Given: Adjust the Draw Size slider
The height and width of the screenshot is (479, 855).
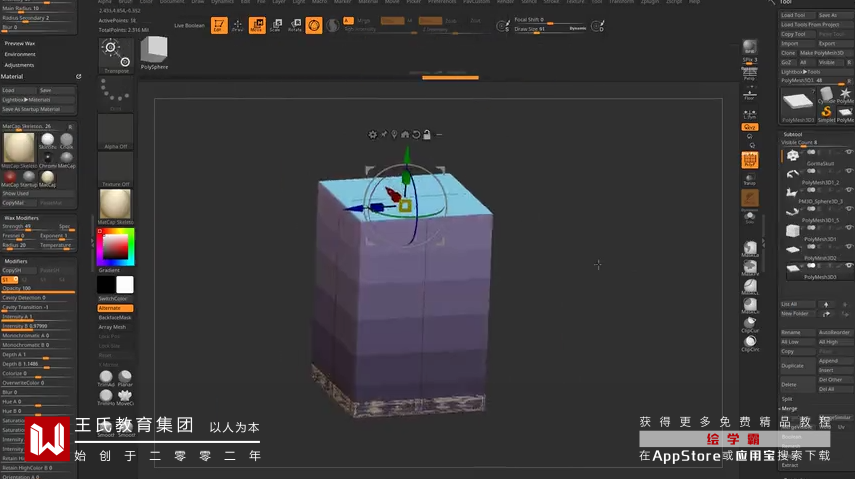Looking at the screenshot, I should pyautogui.click(x=551, y=29).
